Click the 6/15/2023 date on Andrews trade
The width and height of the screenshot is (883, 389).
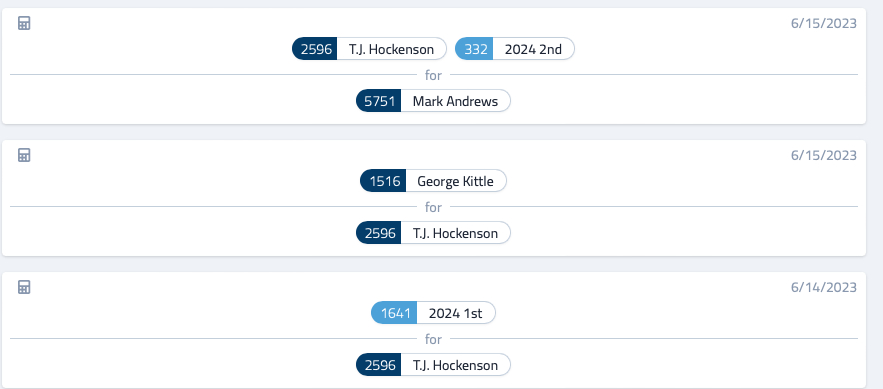(824, 23)
